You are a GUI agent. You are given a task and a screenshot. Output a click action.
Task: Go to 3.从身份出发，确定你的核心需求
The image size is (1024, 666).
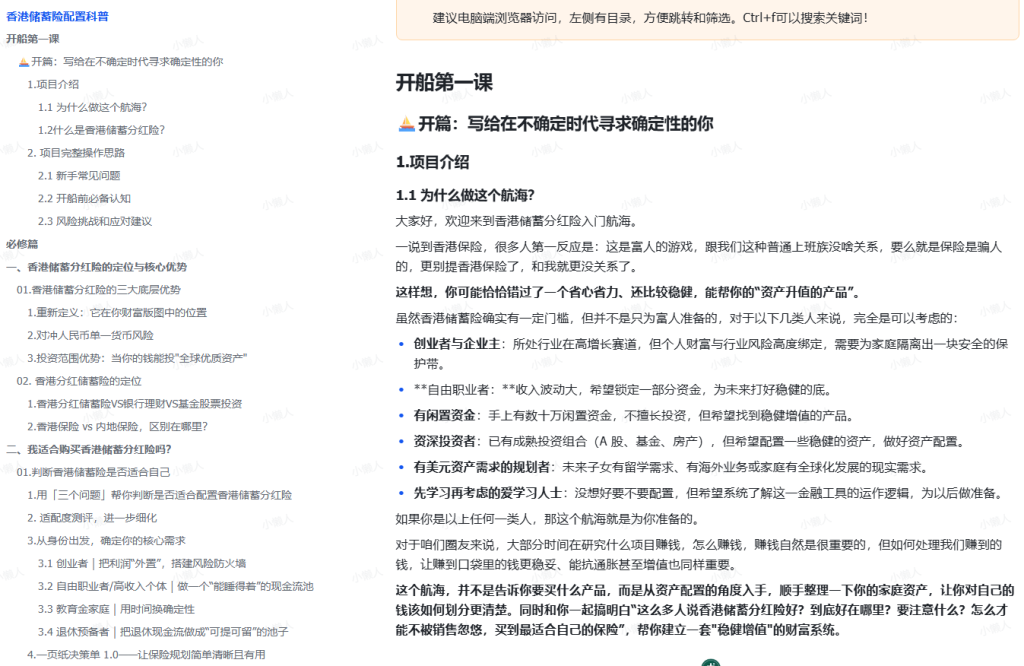coord(106,541)
